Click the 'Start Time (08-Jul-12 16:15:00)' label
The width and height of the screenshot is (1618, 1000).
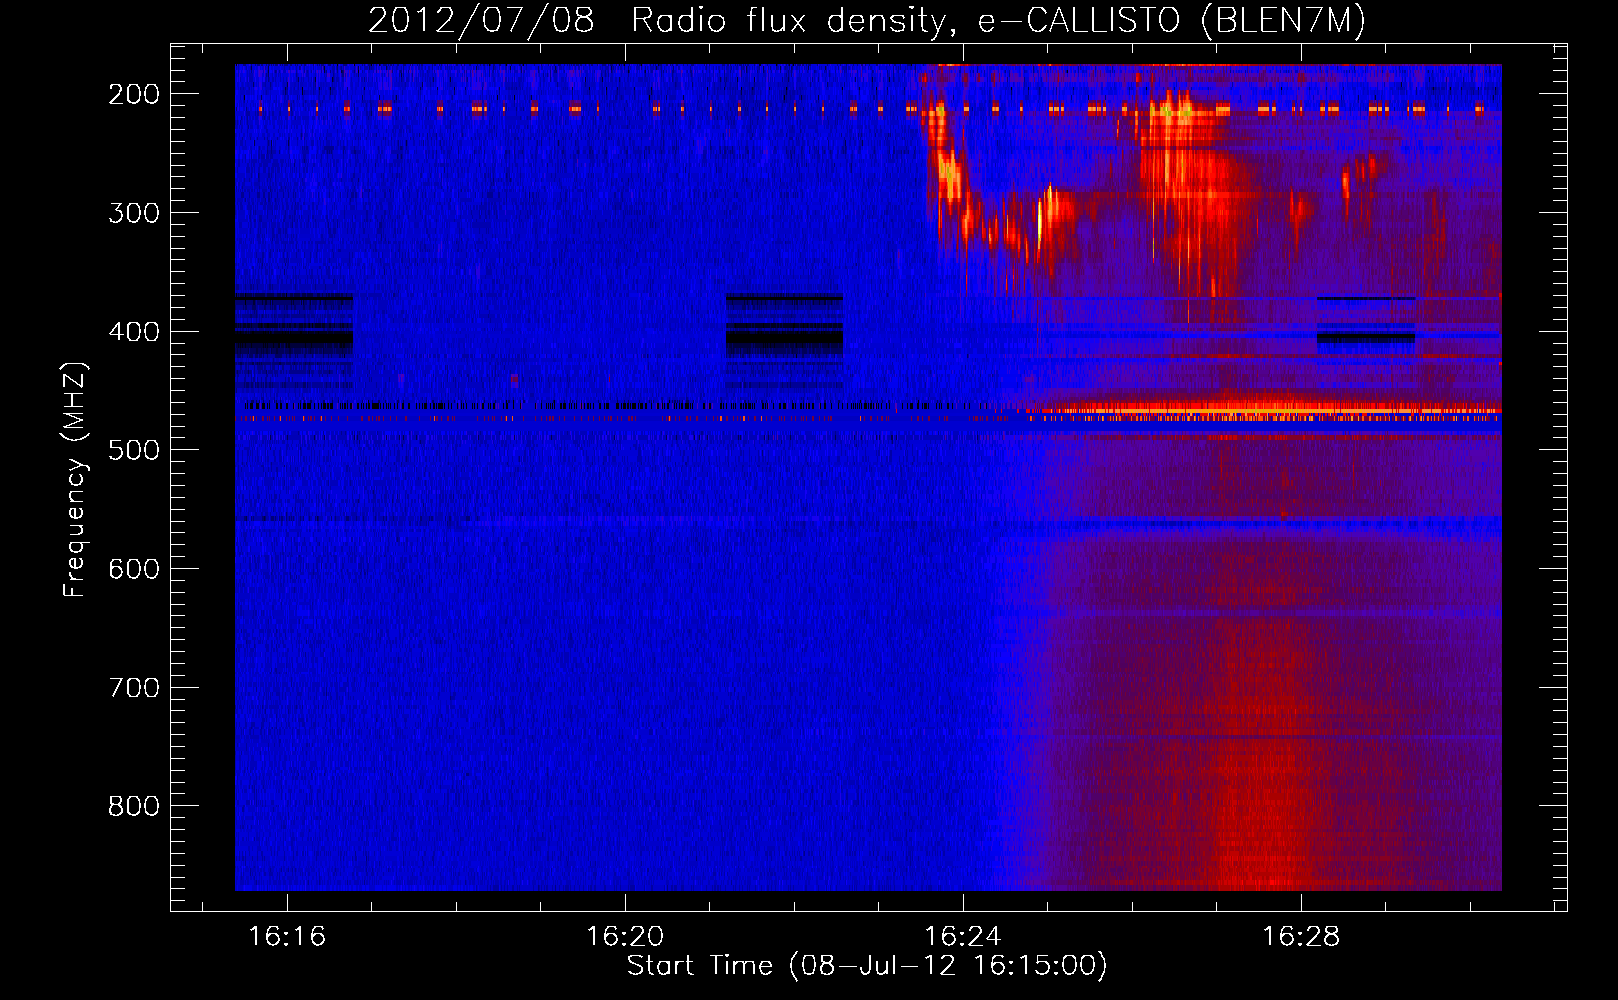867,966
